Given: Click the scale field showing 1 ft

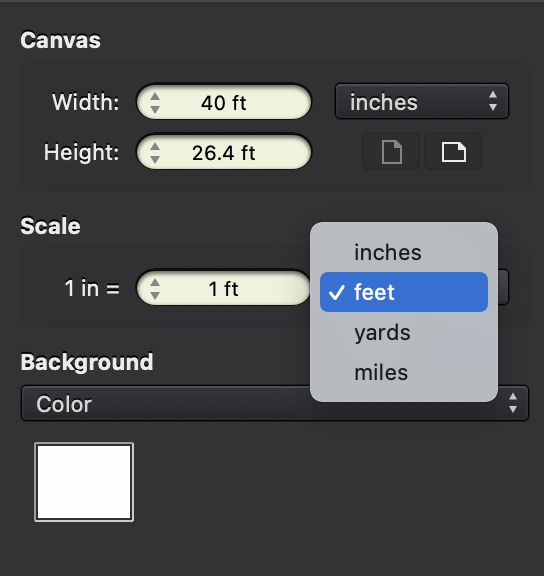Looking at the screenshot, I should point(224,288).
